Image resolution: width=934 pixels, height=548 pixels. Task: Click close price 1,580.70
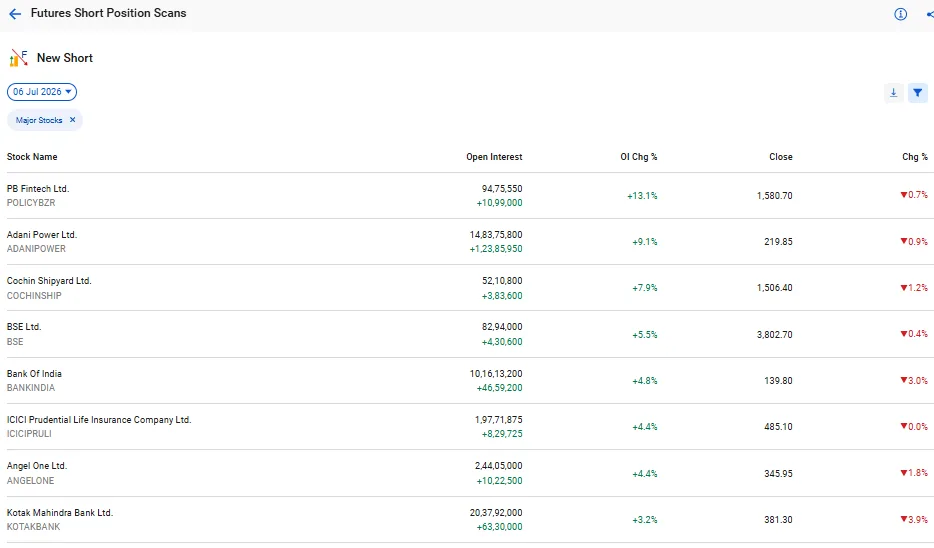point(774,195)
